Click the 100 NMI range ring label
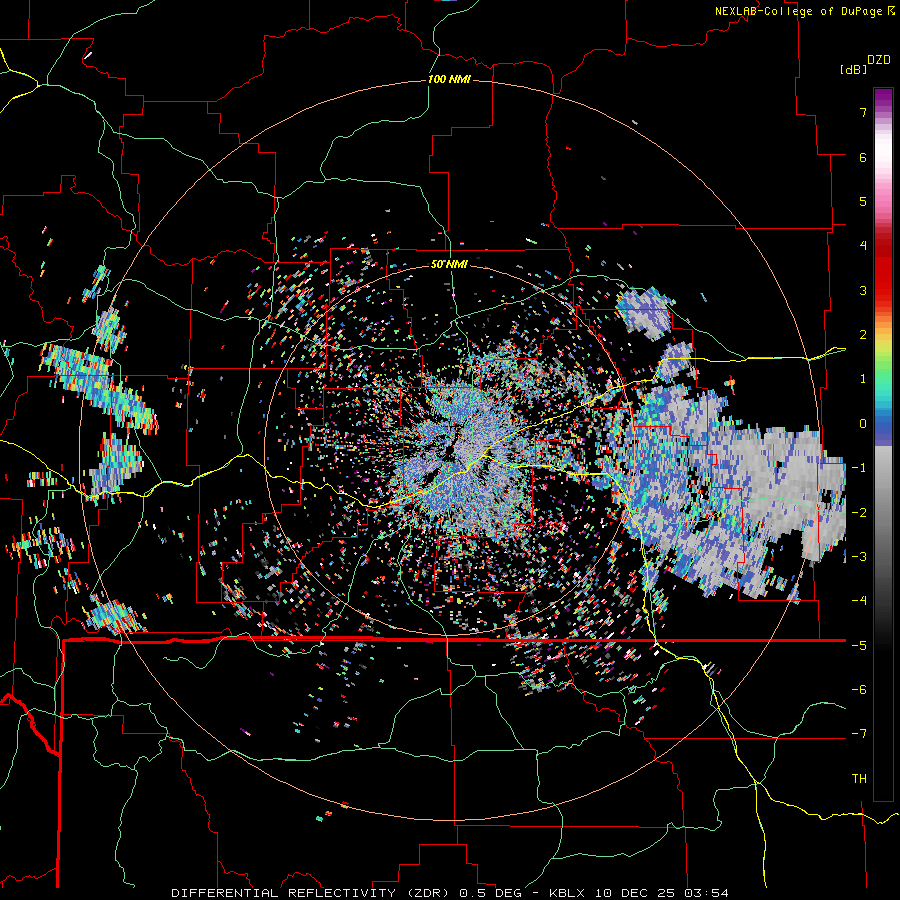 [x=449, y=79]
